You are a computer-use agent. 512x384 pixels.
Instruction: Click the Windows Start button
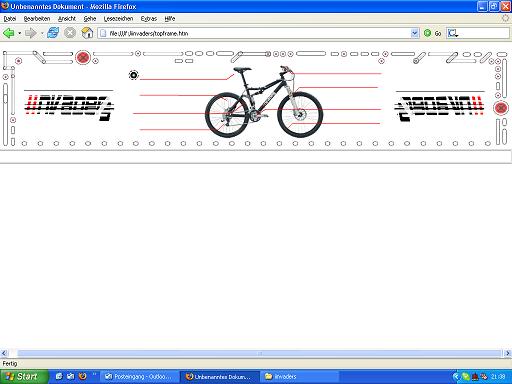(24, 377)
